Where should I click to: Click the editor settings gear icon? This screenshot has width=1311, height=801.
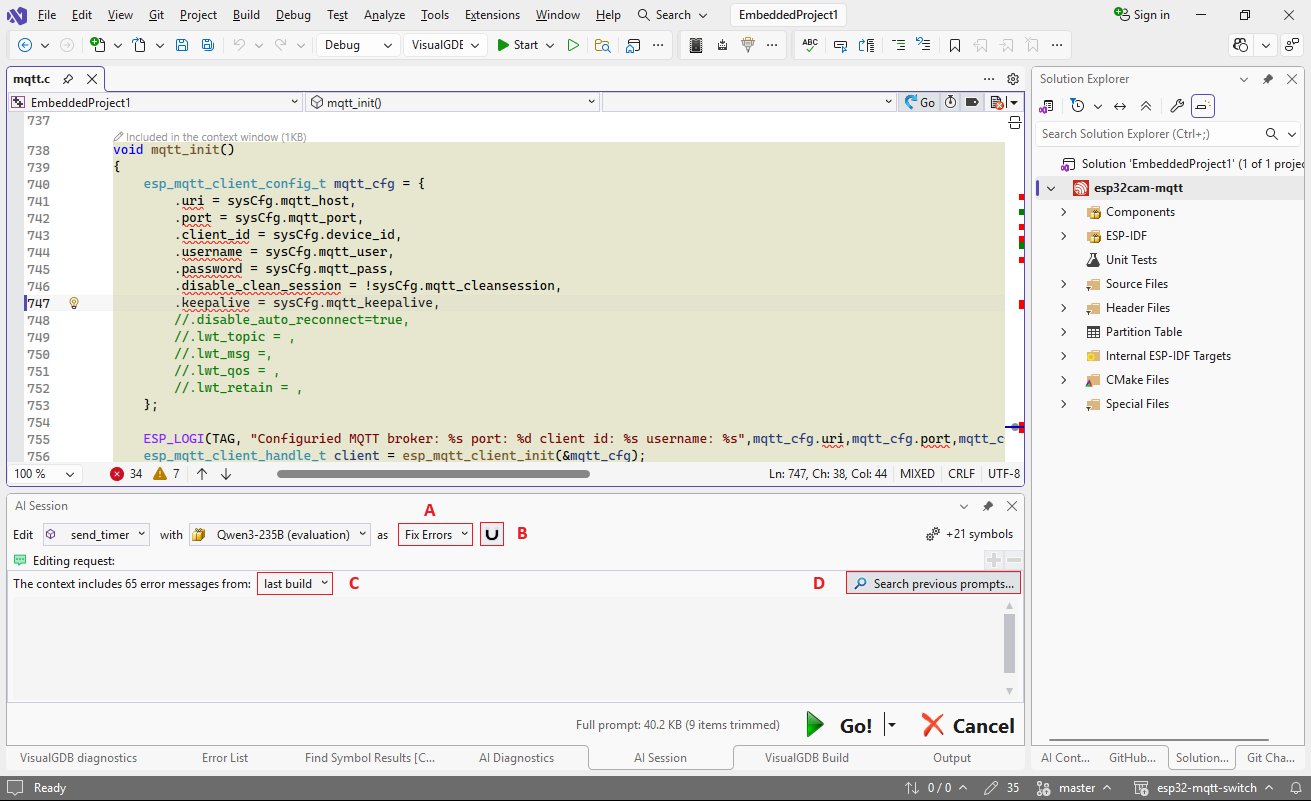pos(1013,79)
